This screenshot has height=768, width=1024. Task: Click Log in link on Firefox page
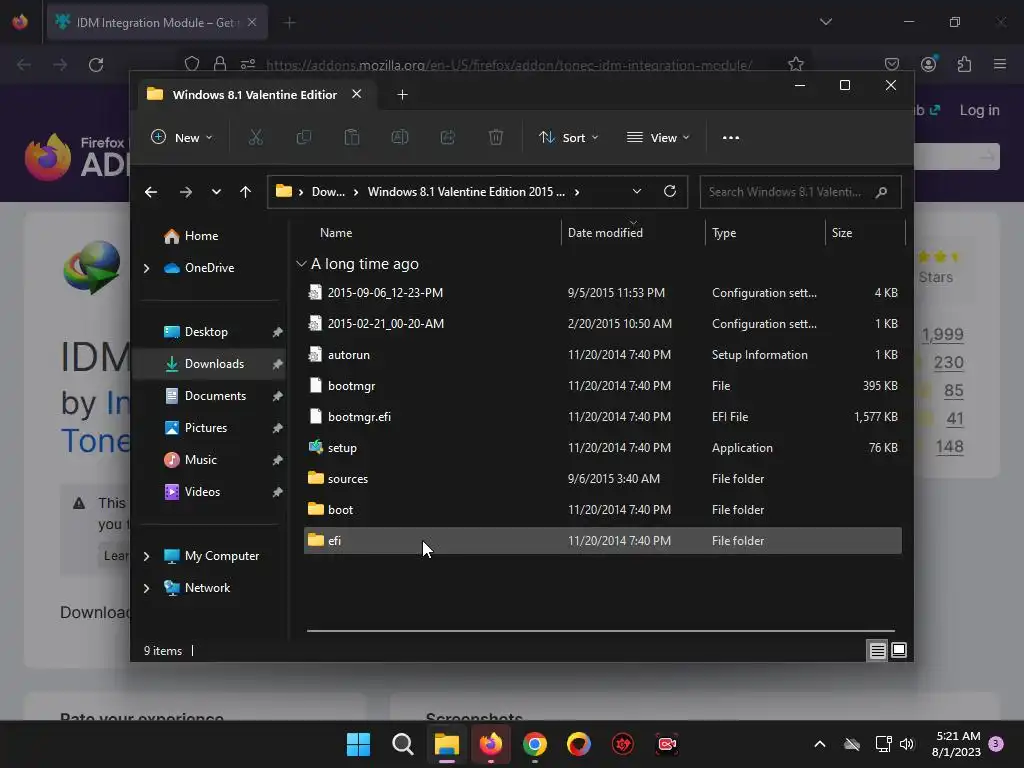tap(979, 110)
